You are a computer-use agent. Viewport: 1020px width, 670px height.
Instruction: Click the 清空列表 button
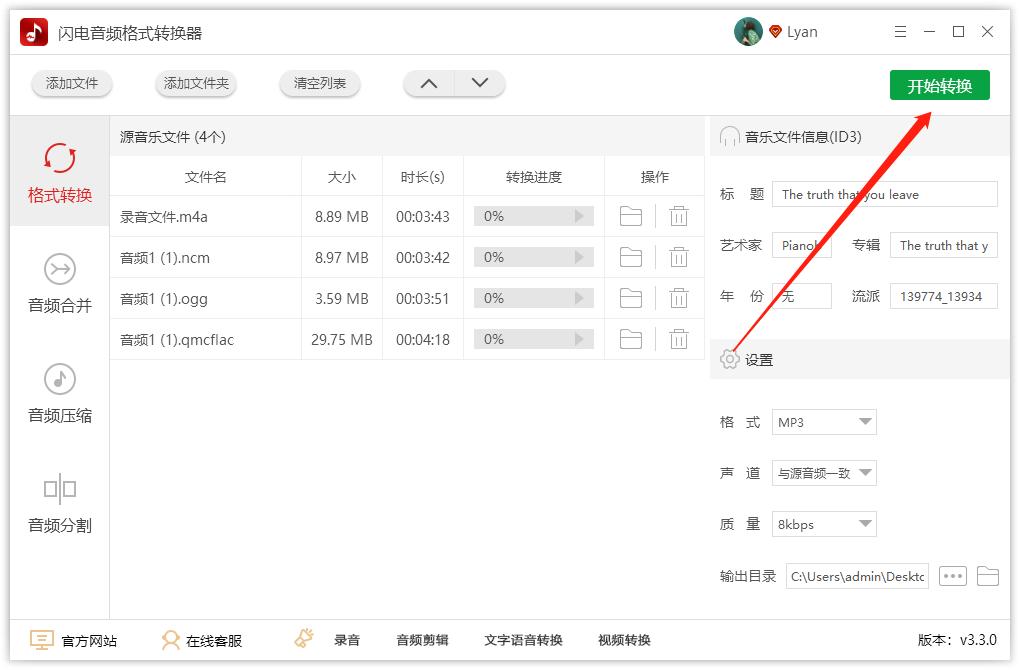pos(319,83)
